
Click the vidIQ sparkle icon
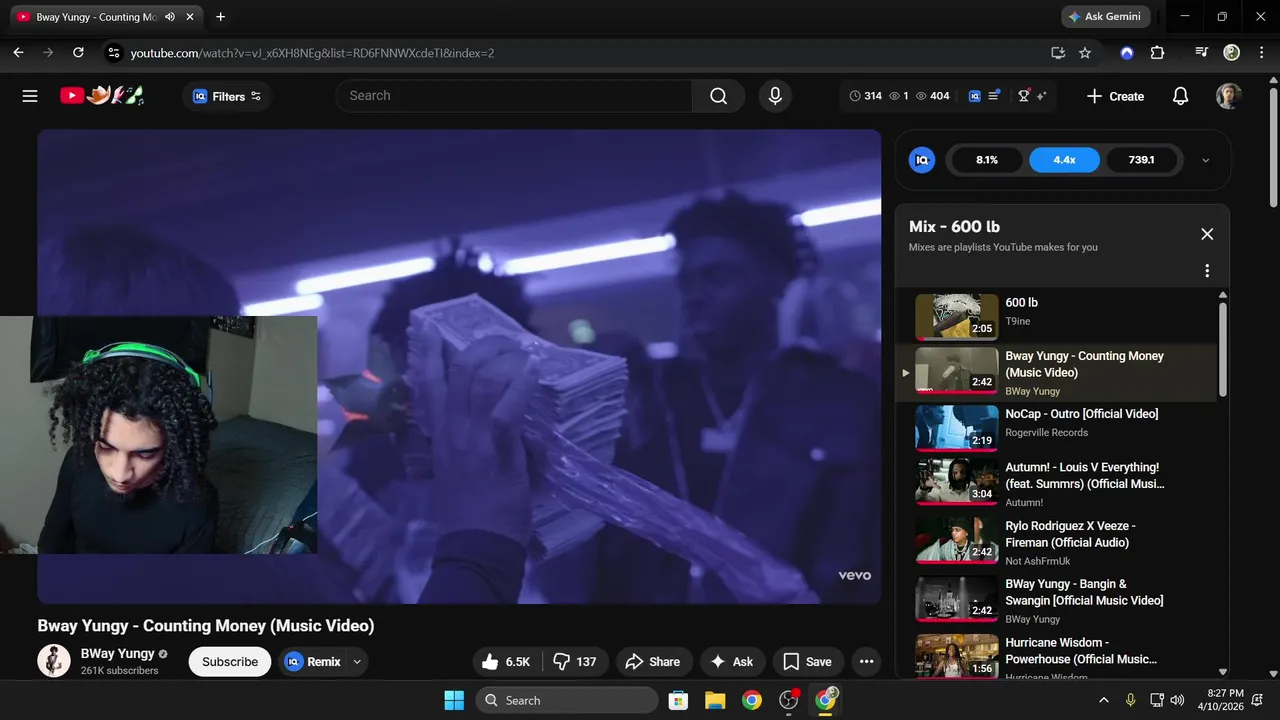1041,96
